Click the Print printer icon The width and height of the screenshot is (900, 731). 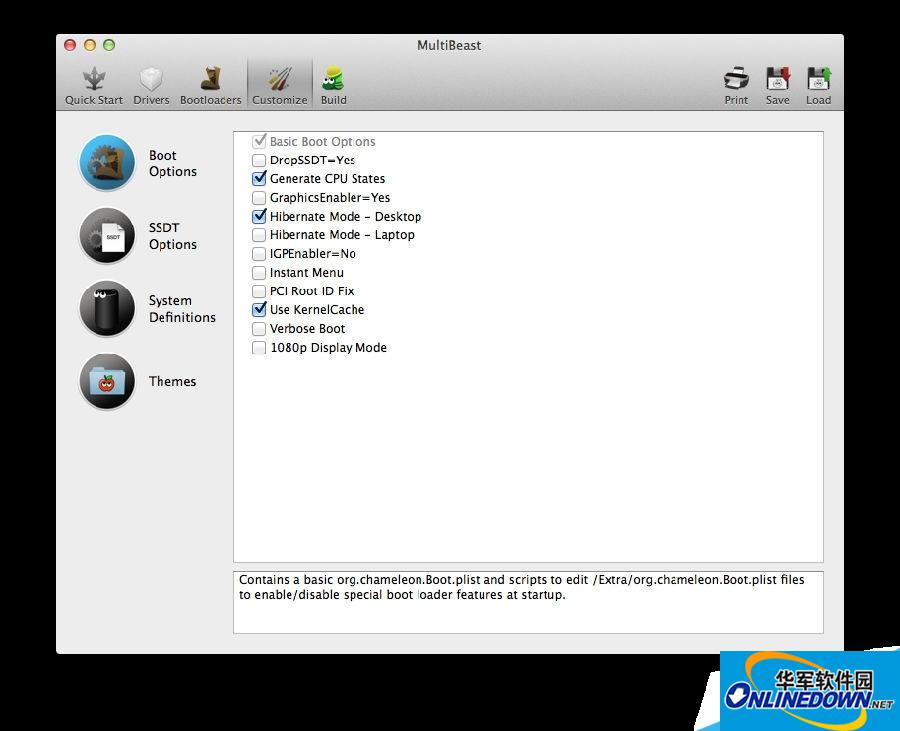pos(736,80)
